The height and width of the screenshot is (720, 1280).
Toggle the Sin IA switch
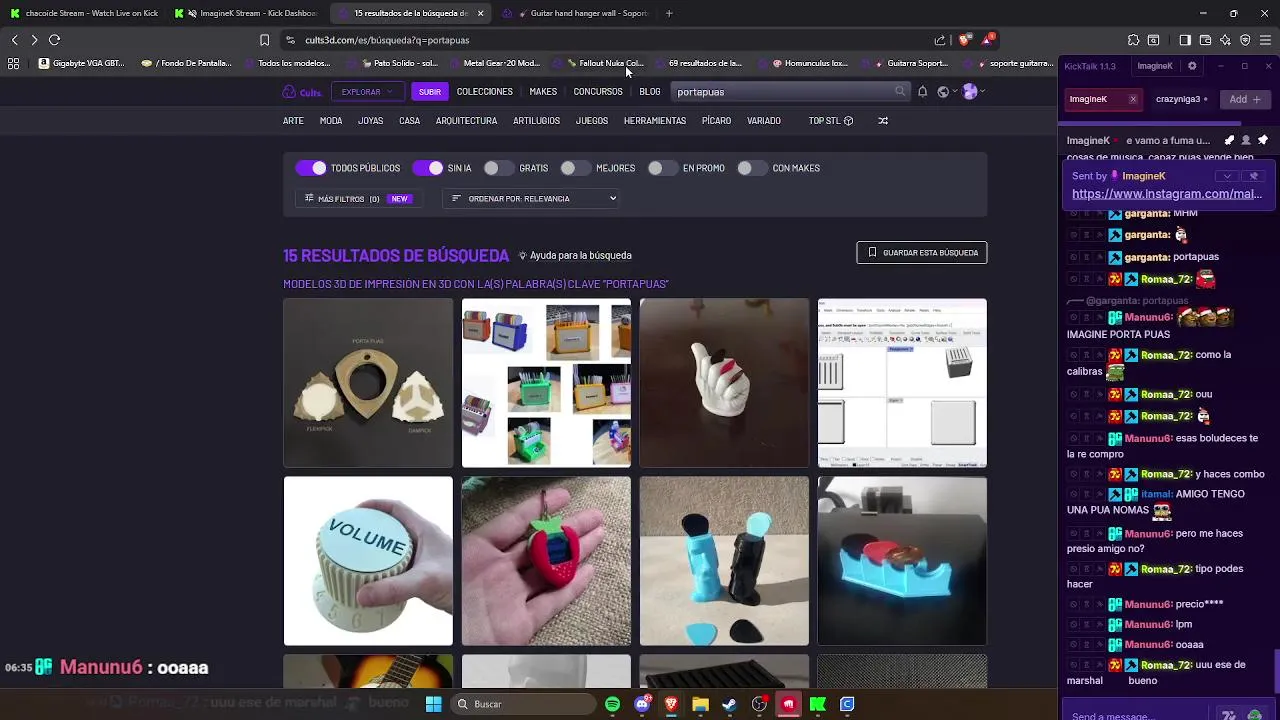(x=428, y=168)
